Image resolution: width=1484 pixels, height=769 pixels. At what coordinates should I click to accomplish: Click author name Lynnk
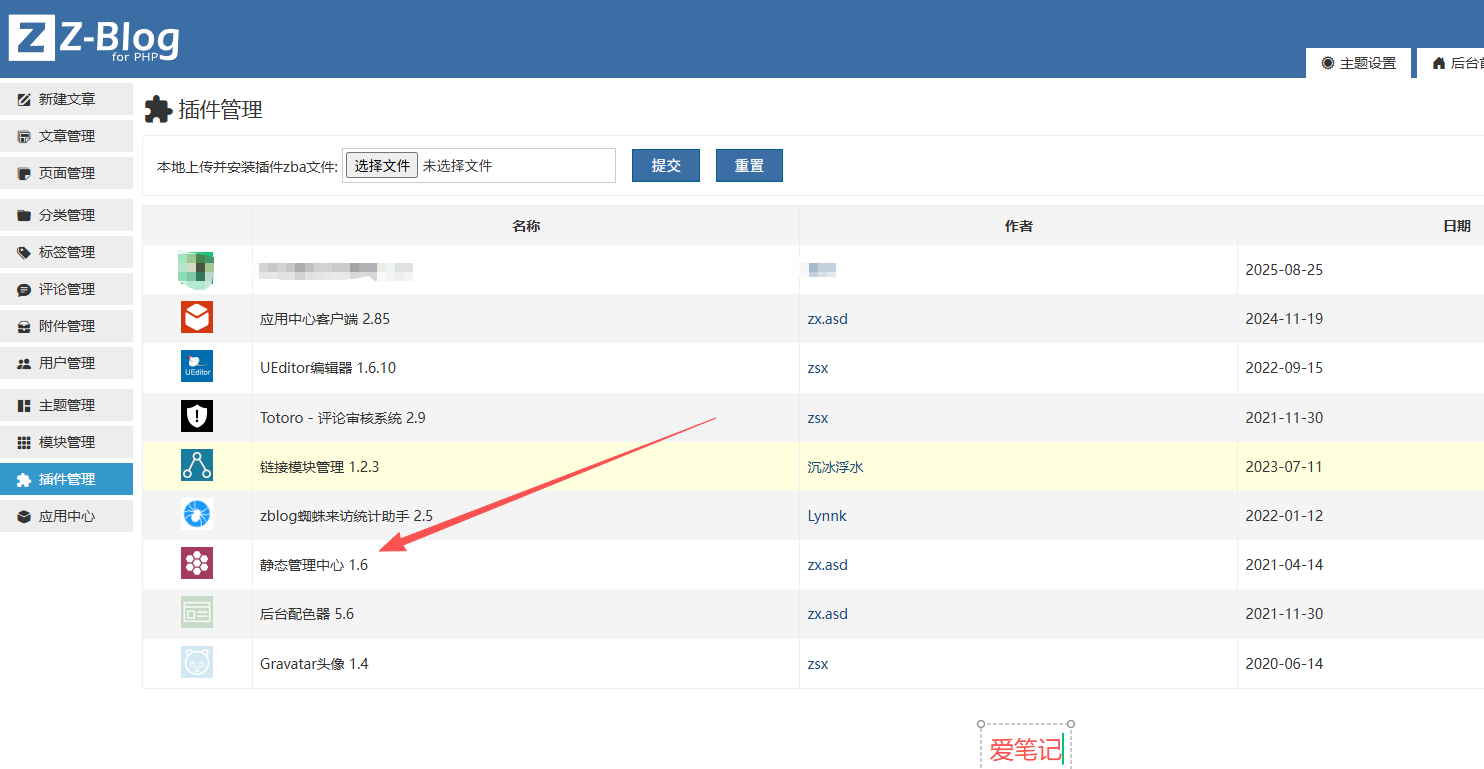pyautogui.click(x=827, y=516)
